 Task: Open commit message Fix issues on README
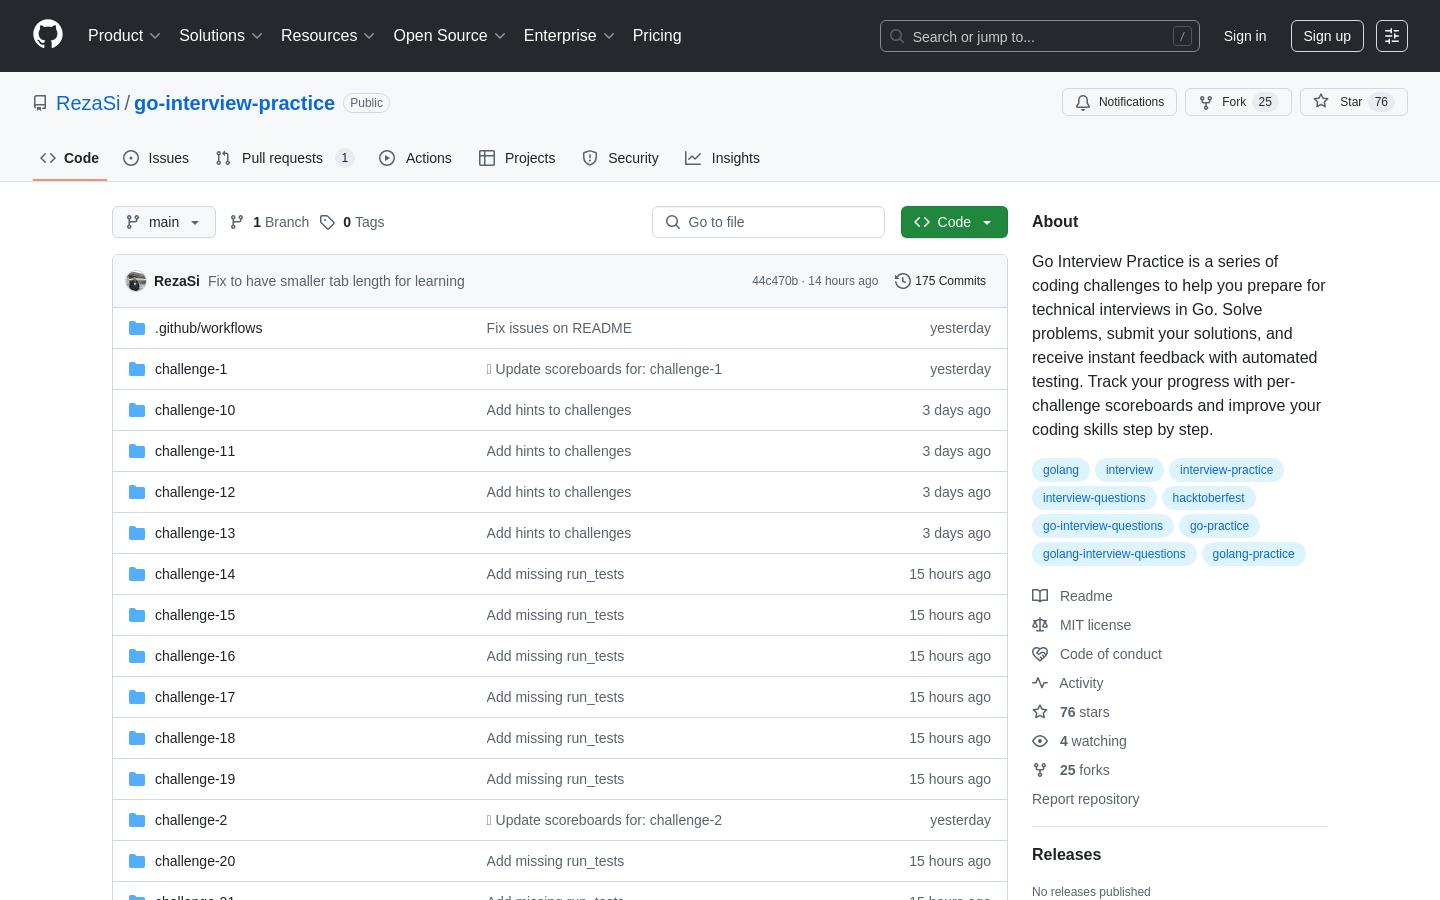559,328
